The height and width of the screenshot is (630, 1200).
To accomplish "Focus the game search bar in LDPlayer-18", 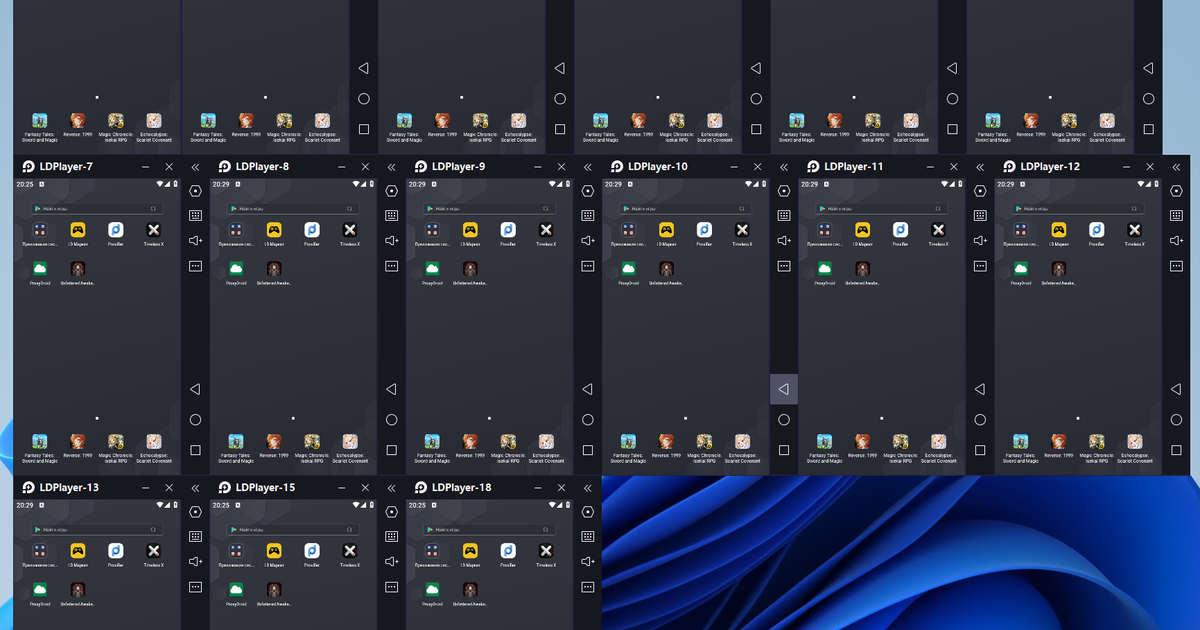I will (489, 529).
